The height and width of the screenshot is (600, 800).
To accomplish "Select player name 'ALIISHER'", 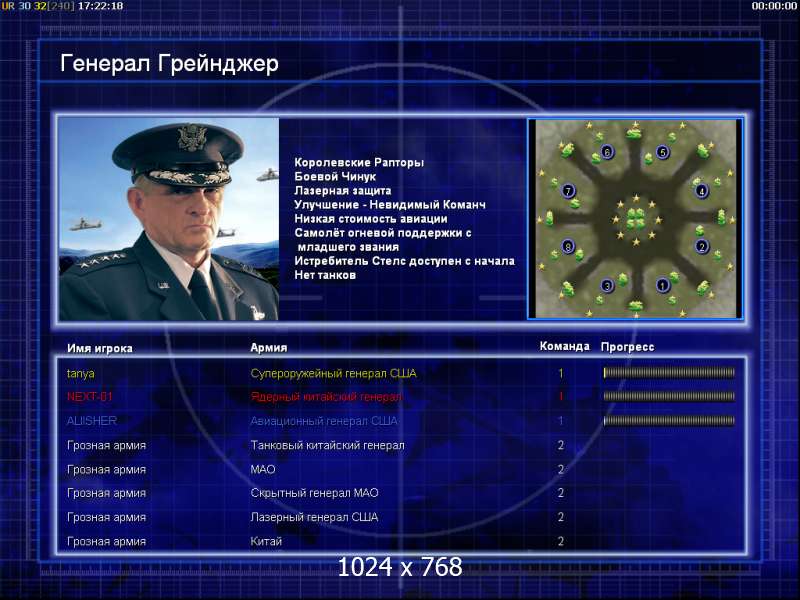I will point(92,421).
